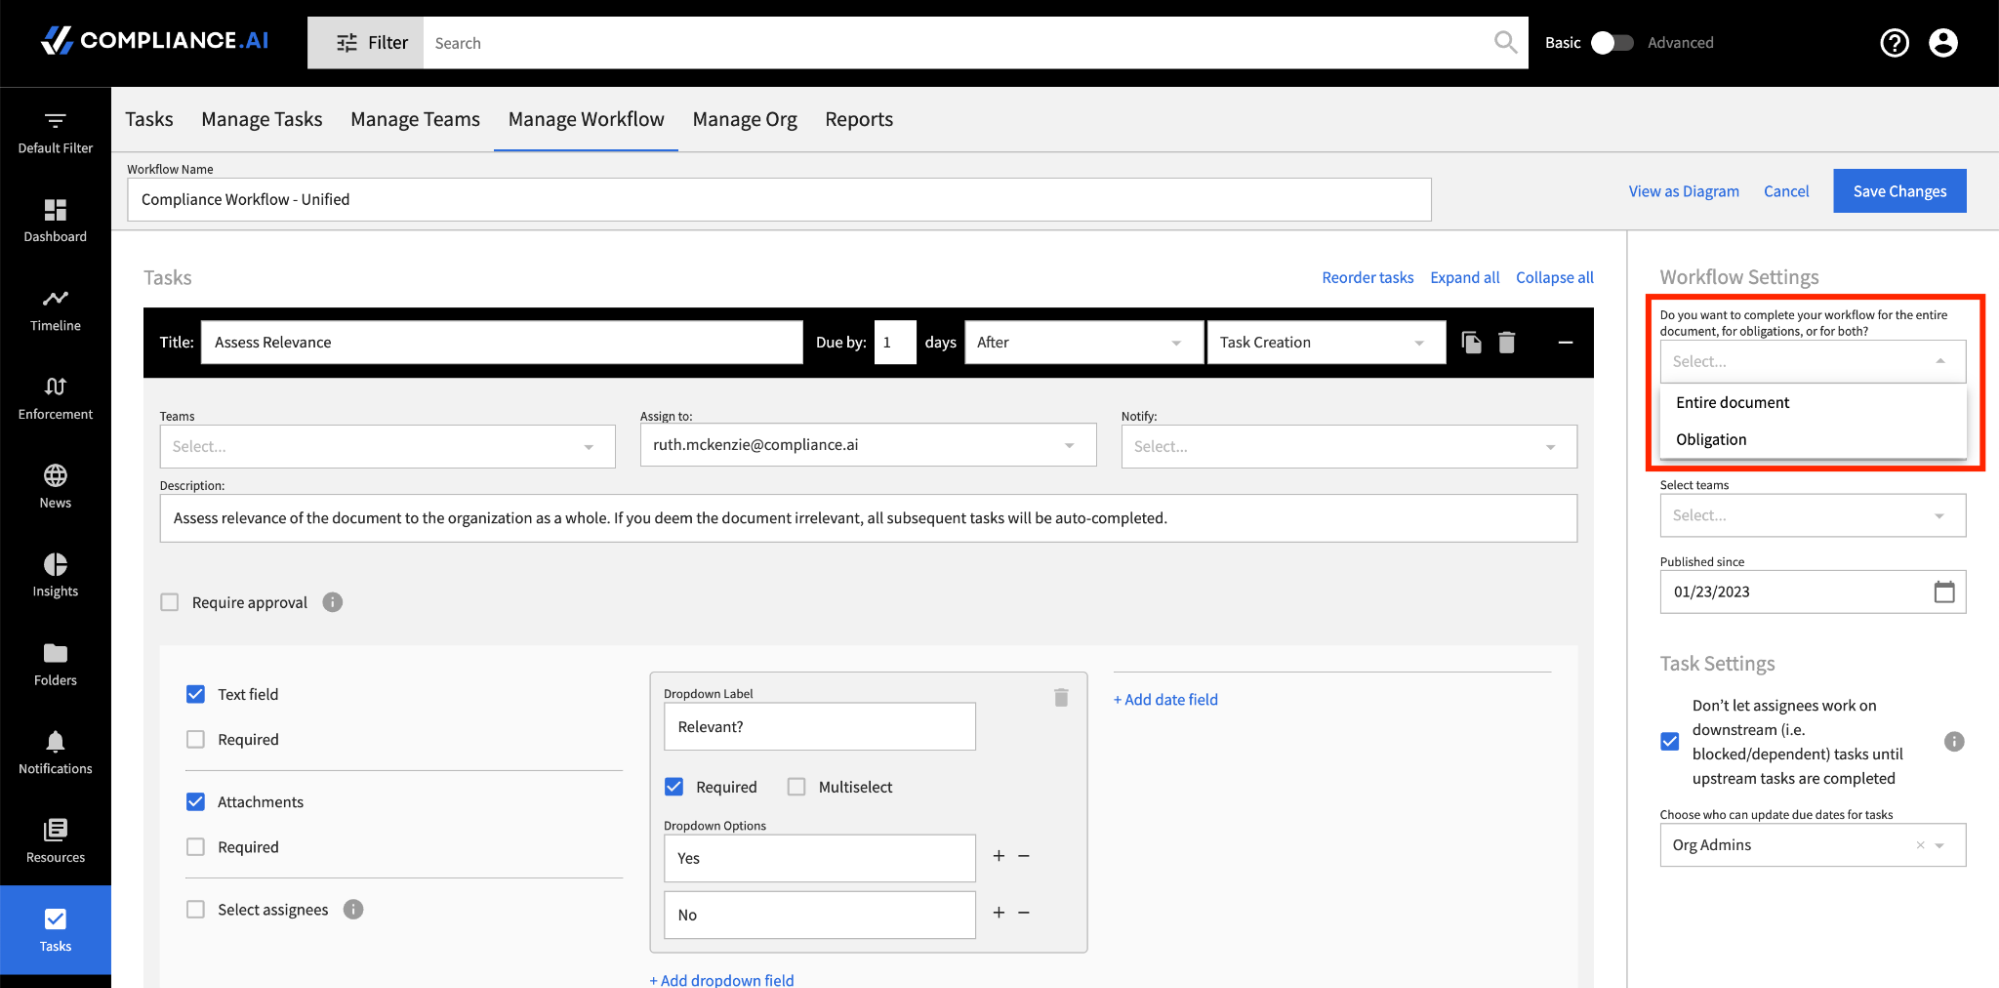Choose Obligation option

coord(1813,439)
